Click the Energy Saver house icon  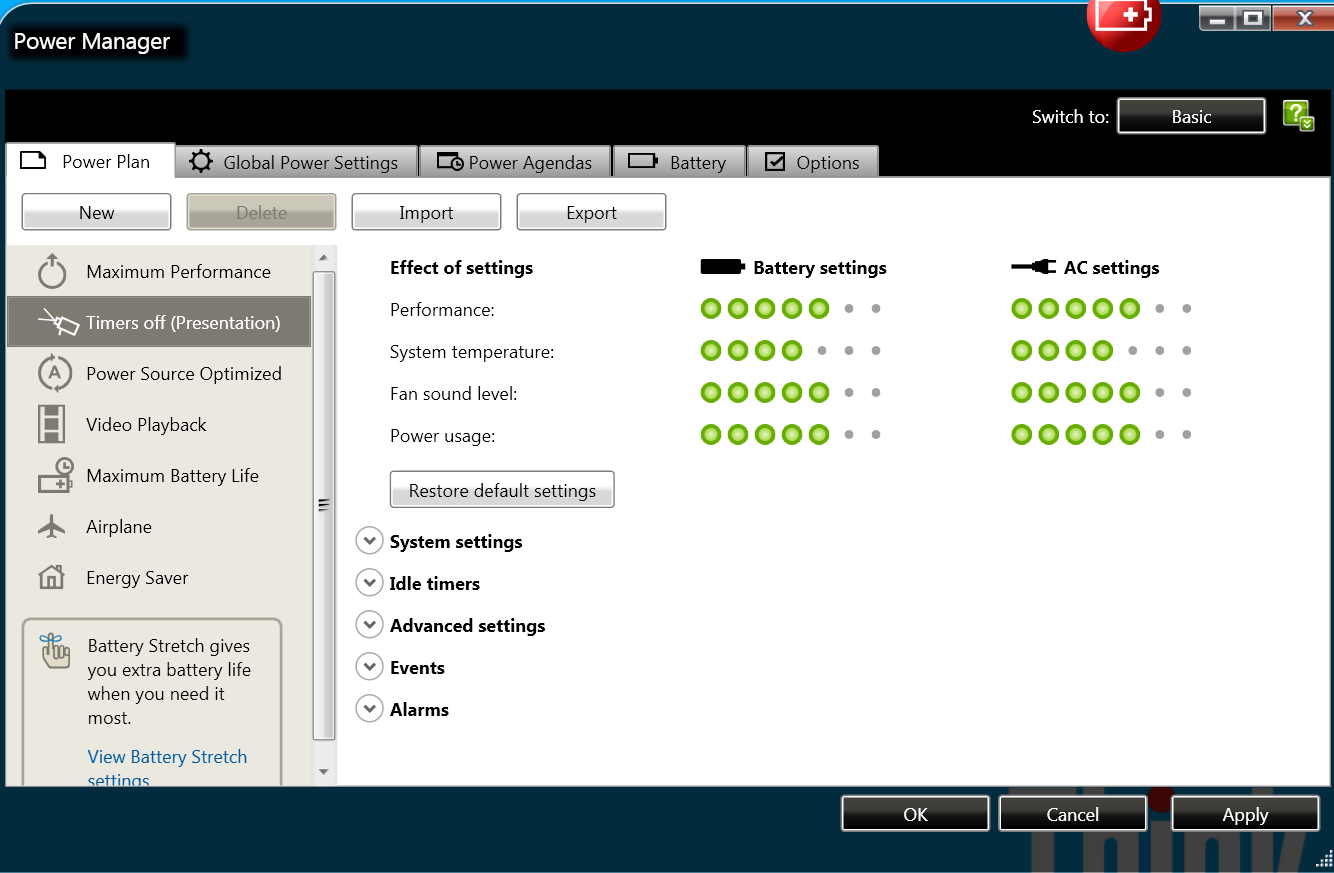[x=51, y=578]
